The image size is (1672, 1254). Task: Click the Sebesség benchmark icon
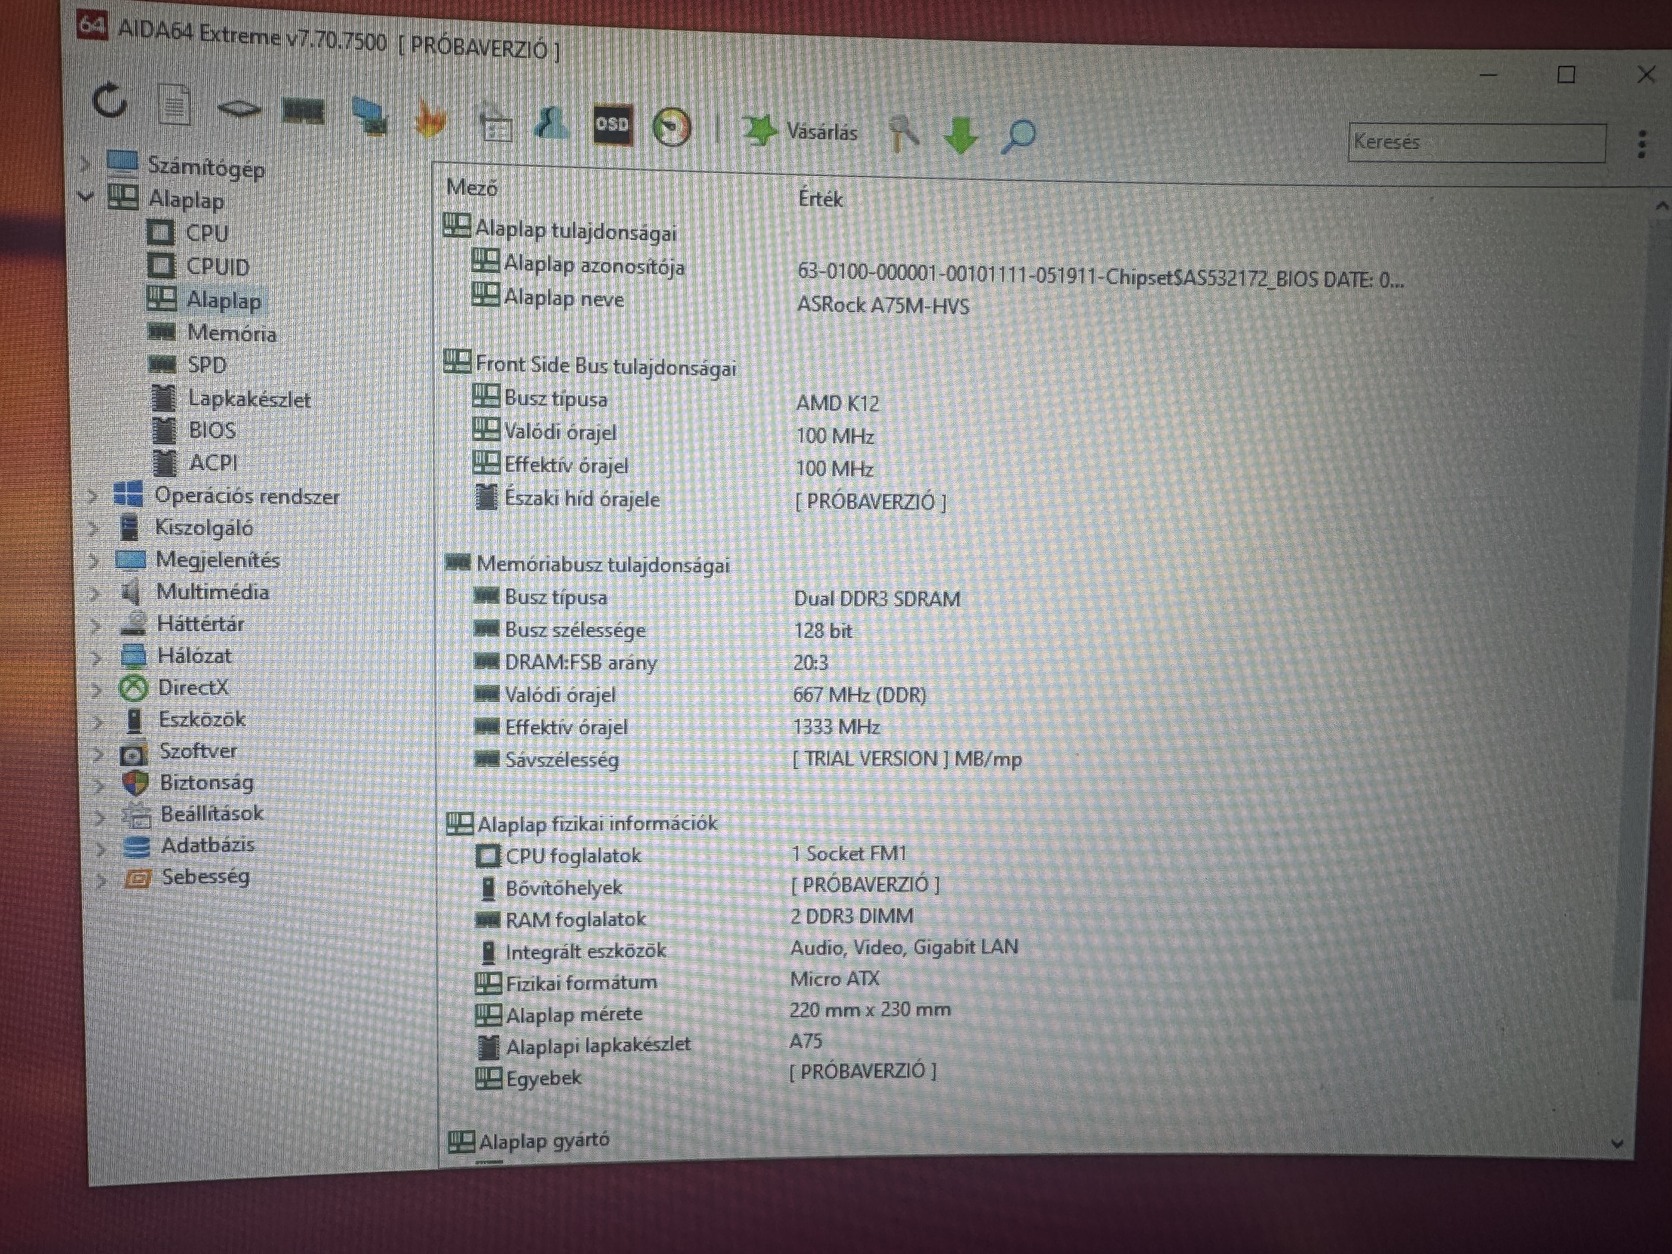coord(137,877)
